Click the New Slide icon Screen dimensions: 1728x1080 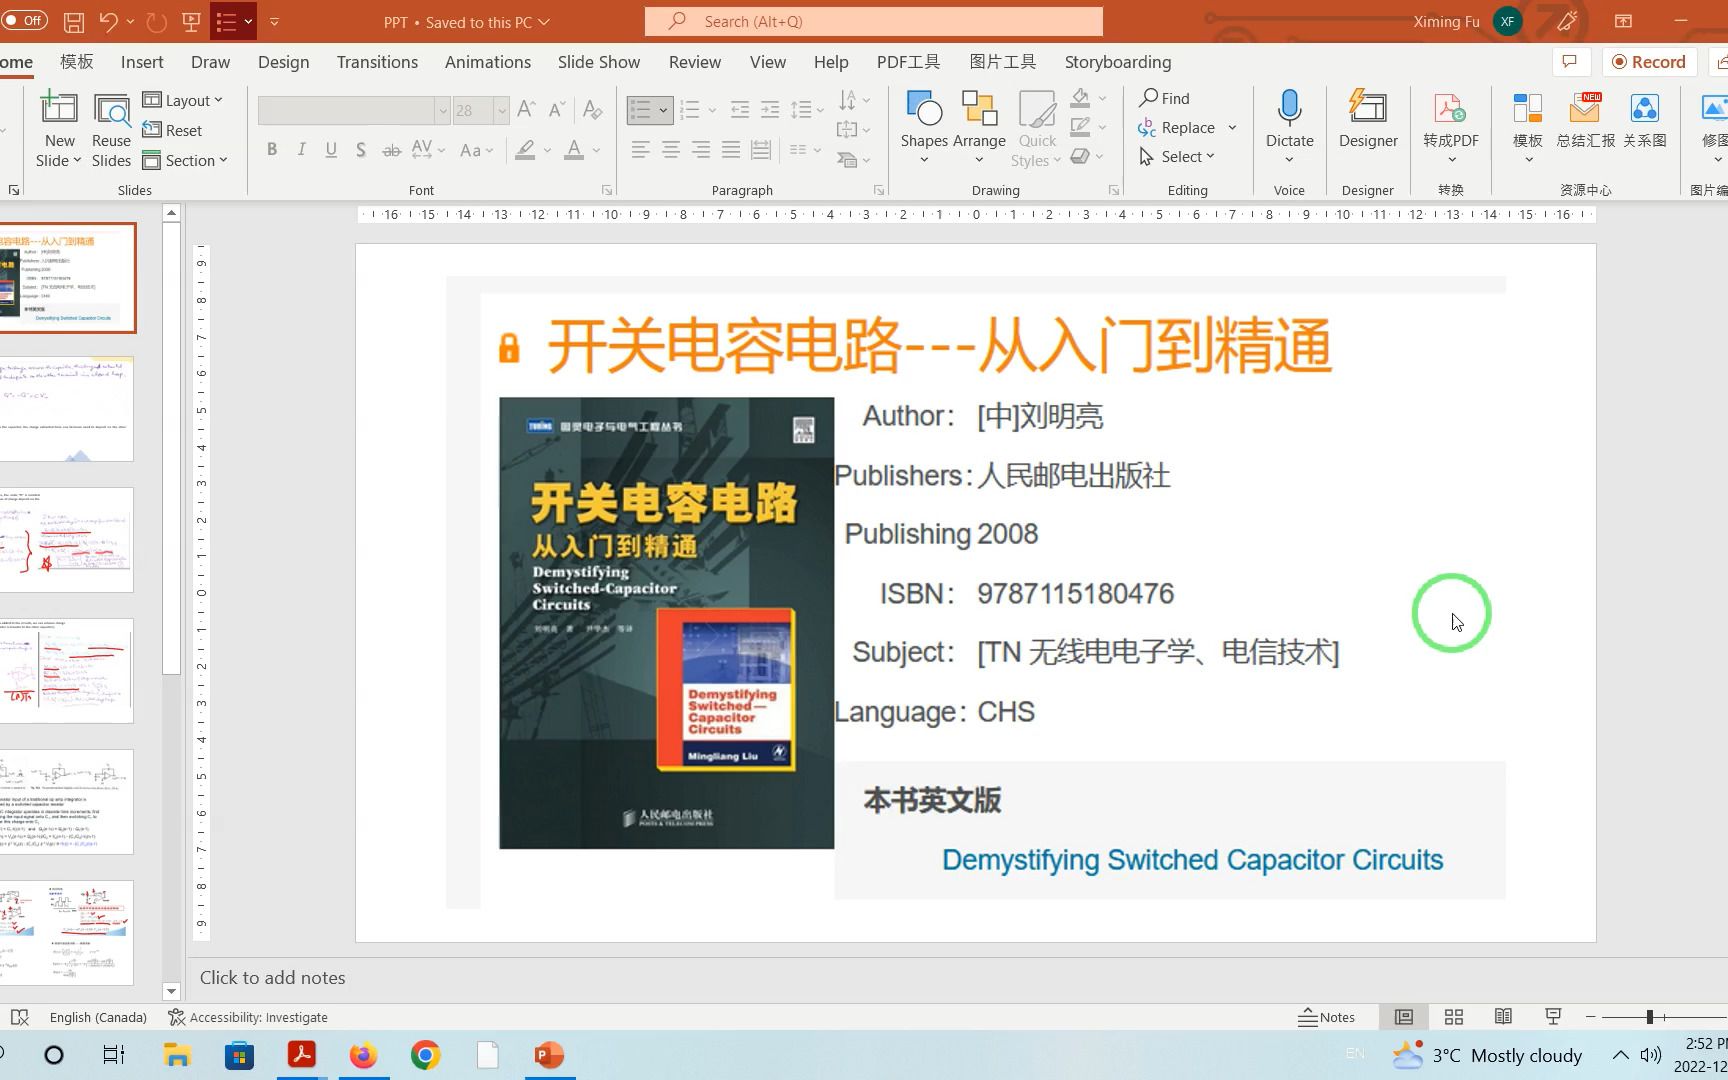(59, 109)
